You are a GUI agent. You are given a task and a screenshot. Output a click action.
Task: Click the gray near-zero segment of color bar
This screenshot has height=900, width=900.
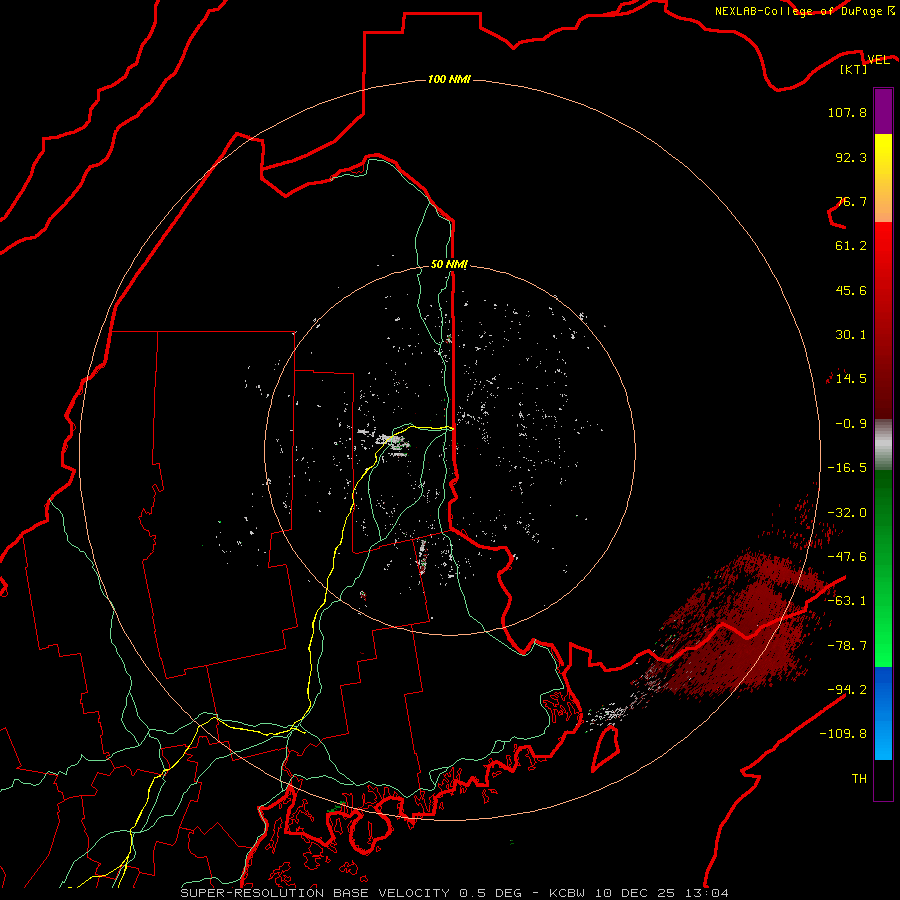click(x=883, y=445)
